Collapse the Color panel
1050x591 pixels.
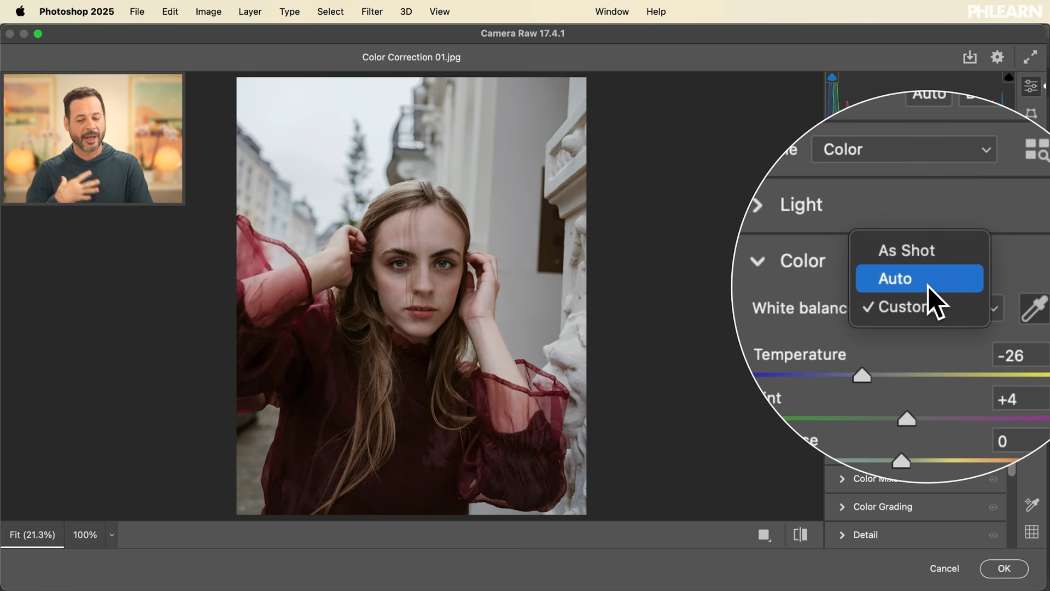click(x=757, y=261)
